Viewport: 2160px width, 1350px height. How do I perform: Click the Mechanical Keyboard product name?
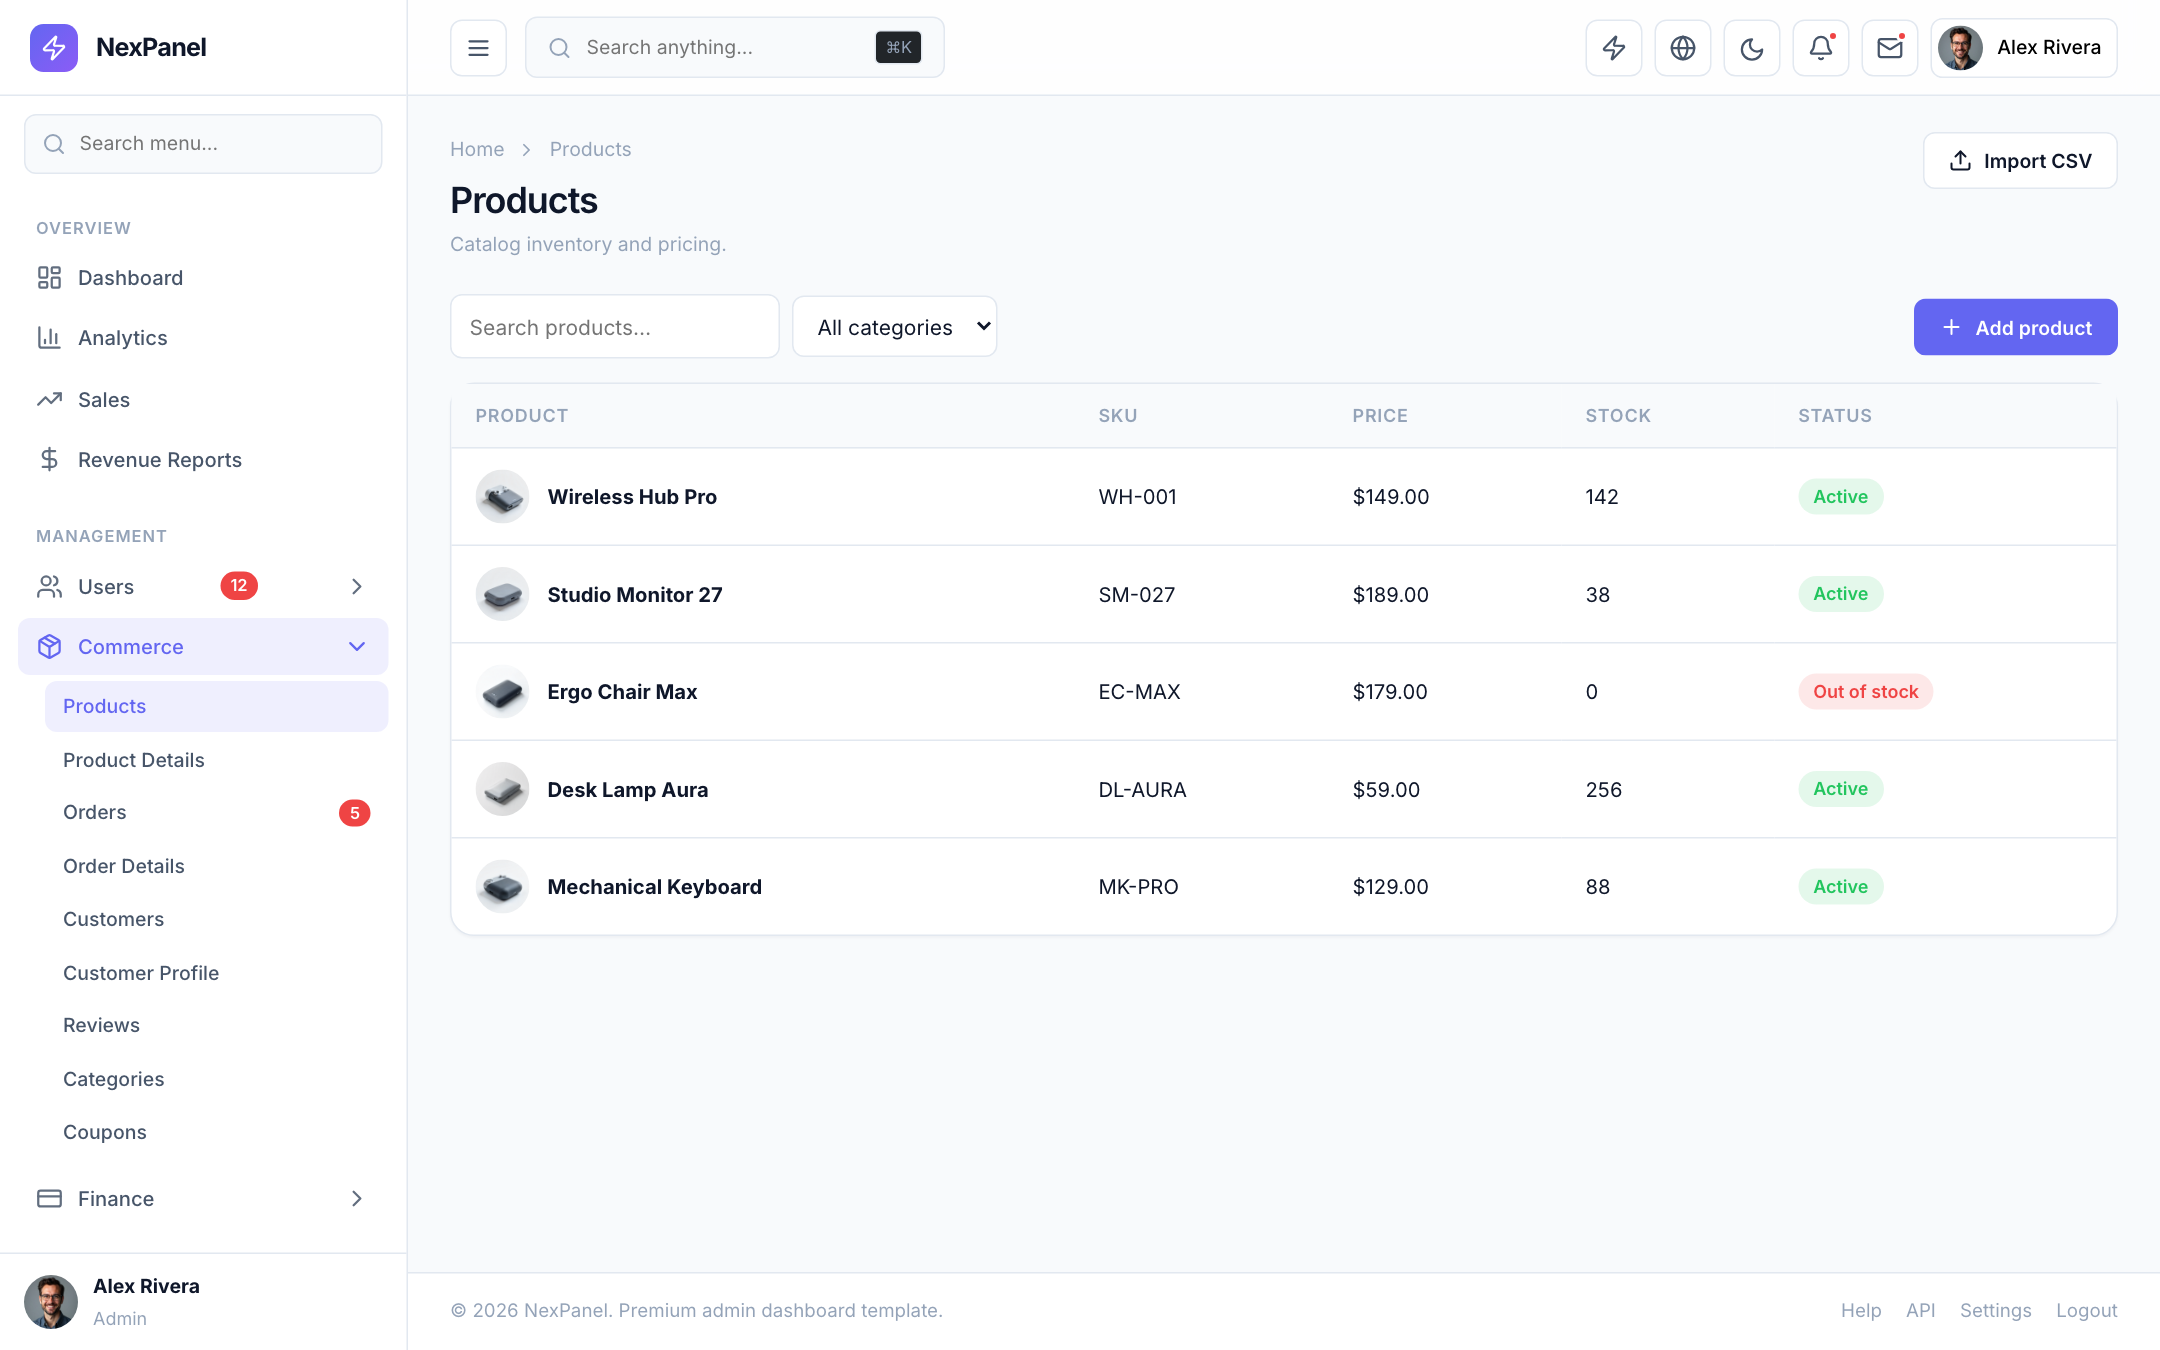(654, 886)
